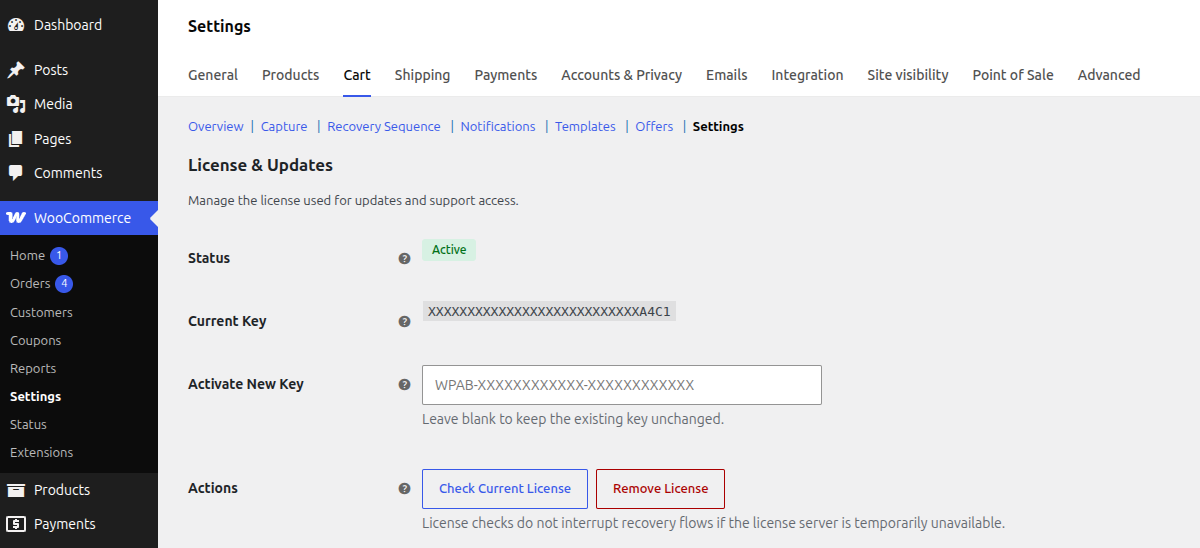
Task: Open the Customers submenu item
Action: [x=41, y=313]
